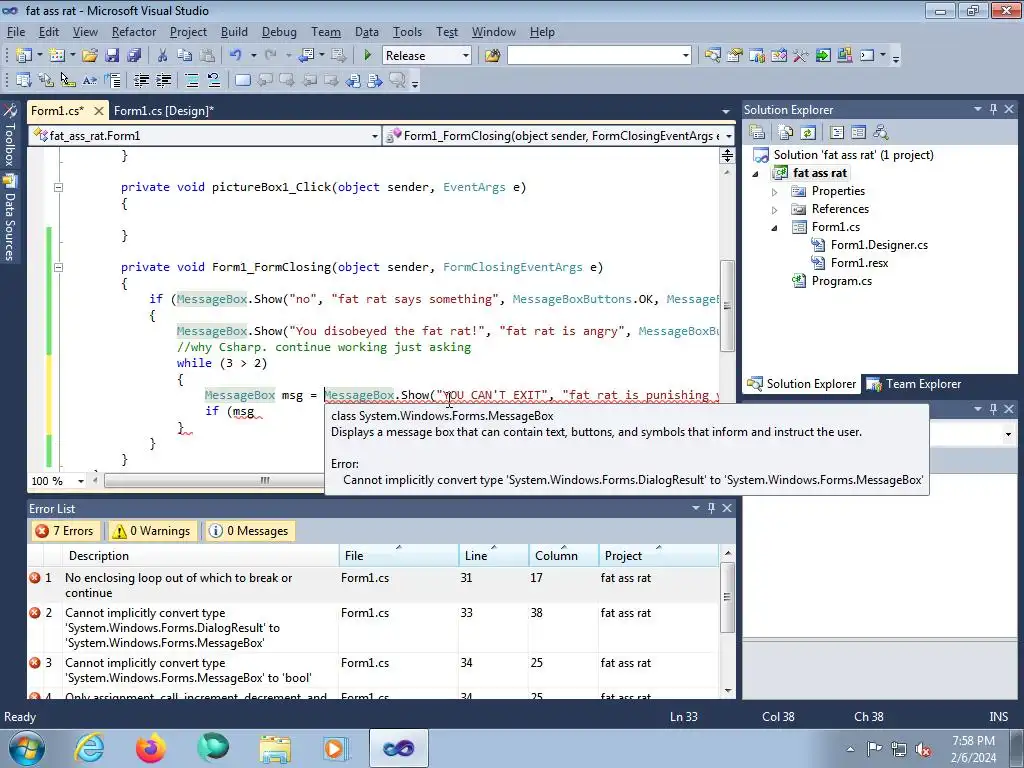The width and height of the screenshot is (1024, 768).
Task: Switch to the Team Explorer tab
Action: [914, 384]
